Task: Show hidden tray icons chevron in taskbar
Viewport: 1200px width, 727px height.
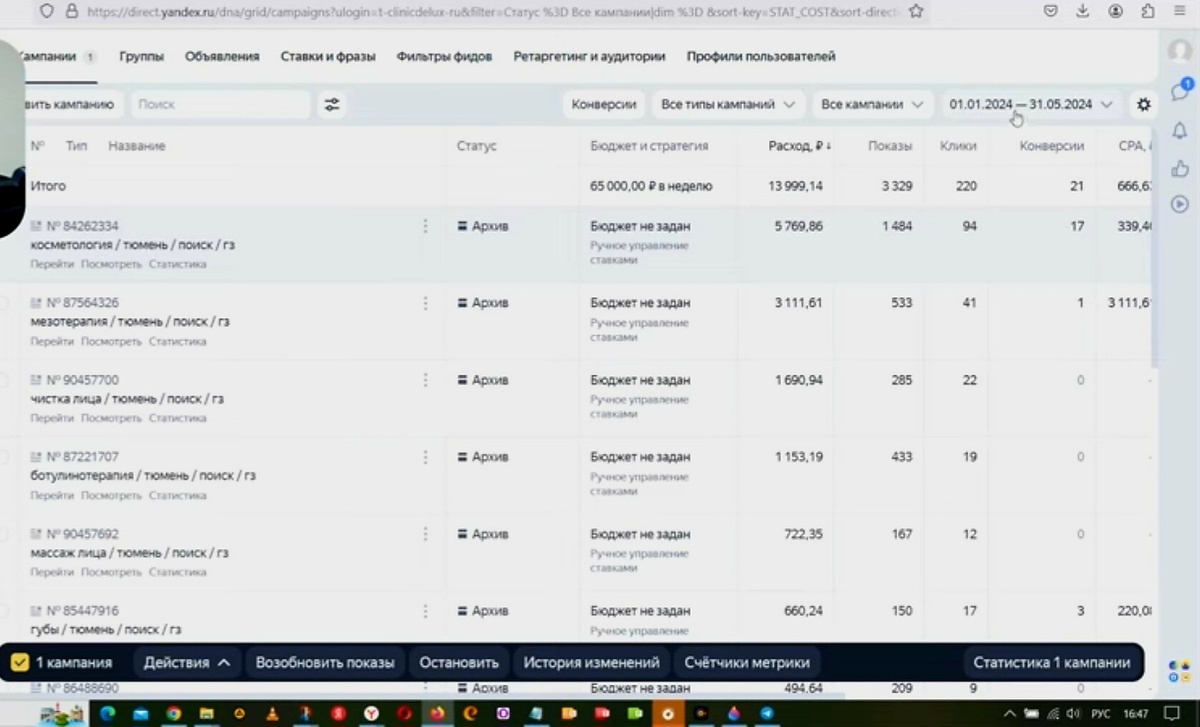Action: pyautogui.click(x=1011, y=714)
